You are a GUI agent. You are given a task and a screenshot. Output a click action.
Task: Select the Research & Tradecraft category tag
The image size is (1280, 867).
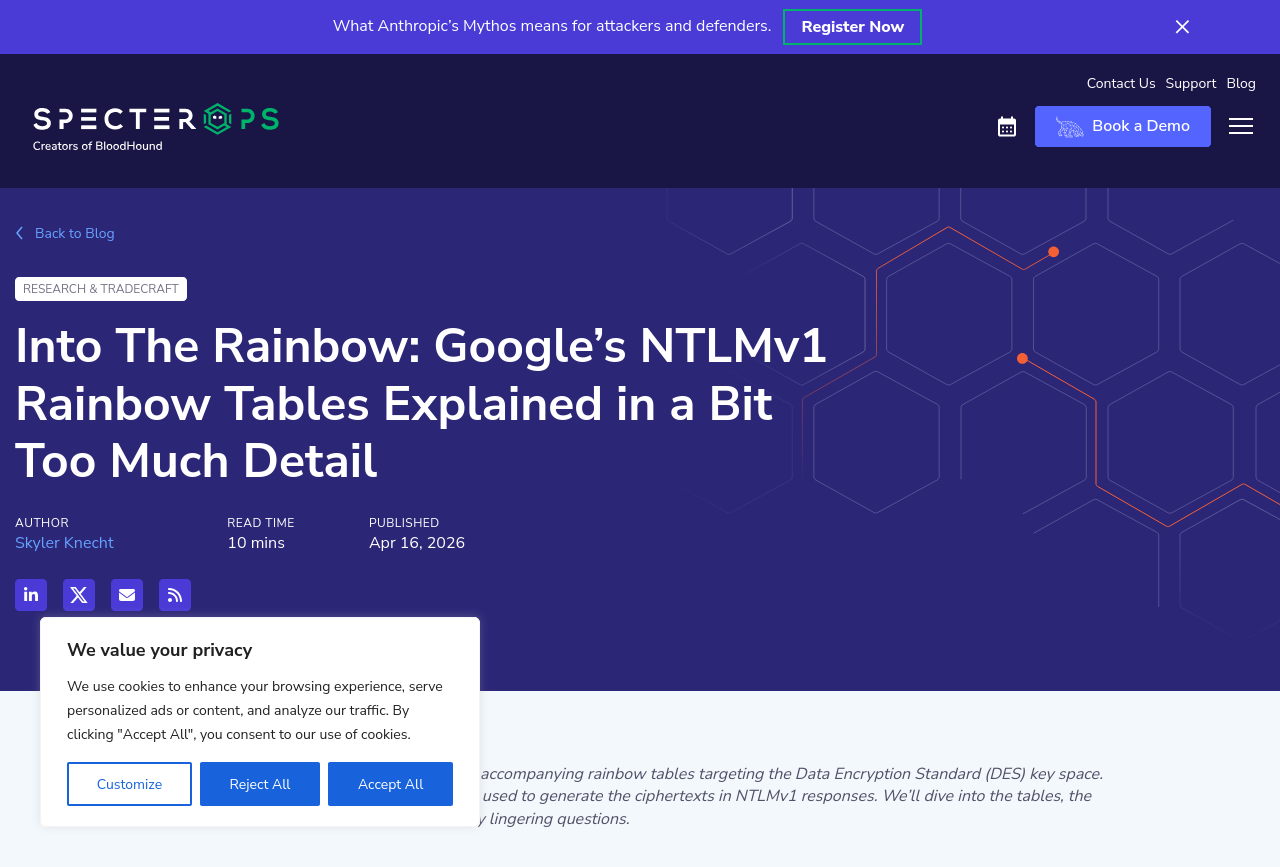point(101,289)
